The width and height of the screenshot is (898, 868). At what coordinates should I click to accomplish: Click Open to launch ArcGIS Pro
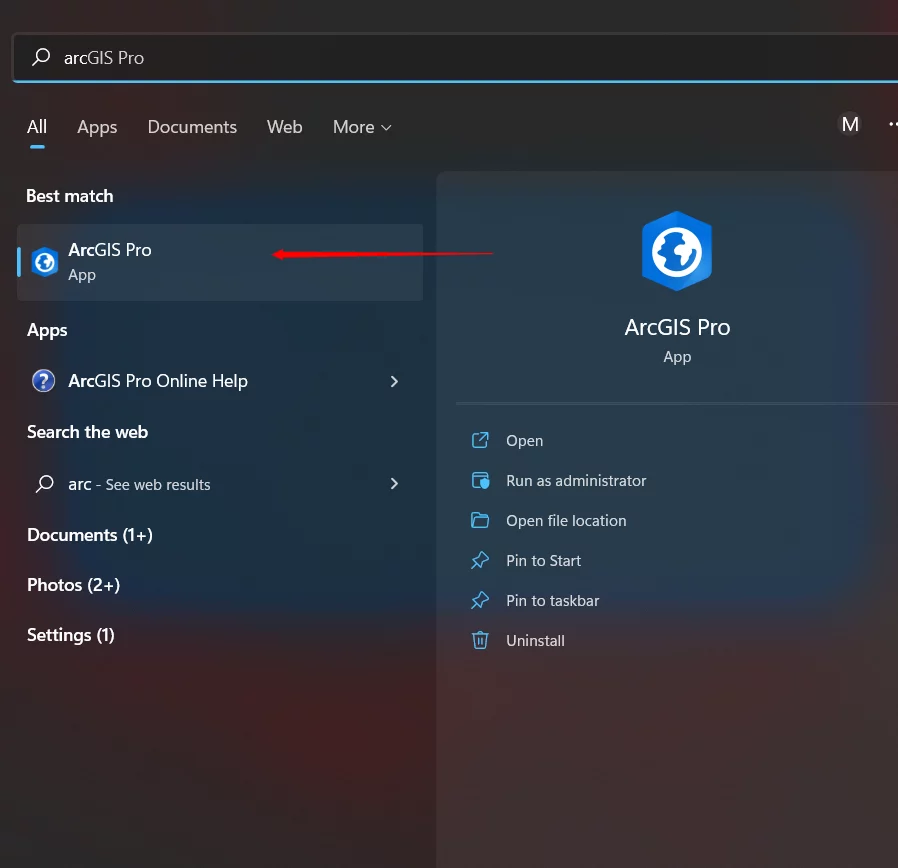coord(525,440)
